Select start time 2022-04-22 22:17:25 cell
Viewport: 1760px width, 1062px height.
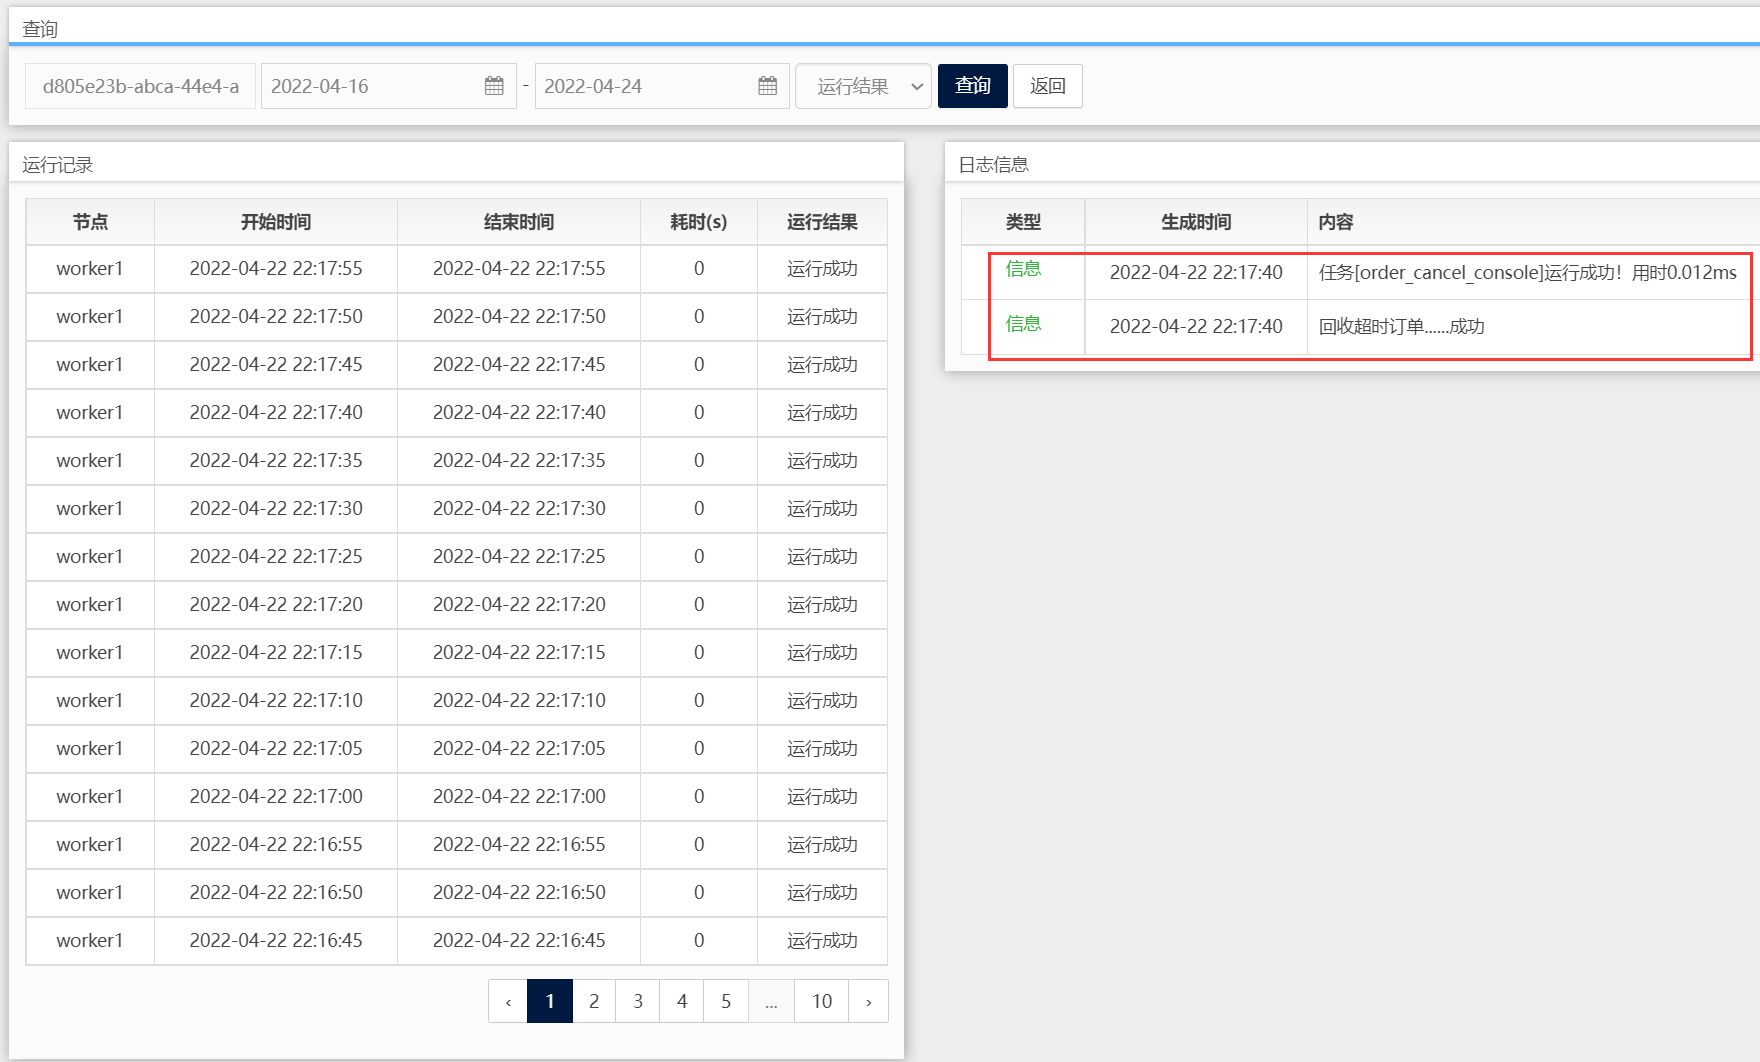pyautogui.click(x=276, y=557)
